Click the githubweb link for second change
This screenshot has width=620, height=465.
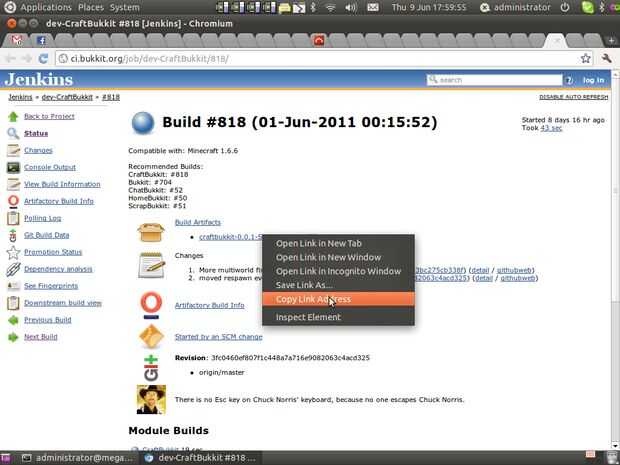(x=518, y=278)
